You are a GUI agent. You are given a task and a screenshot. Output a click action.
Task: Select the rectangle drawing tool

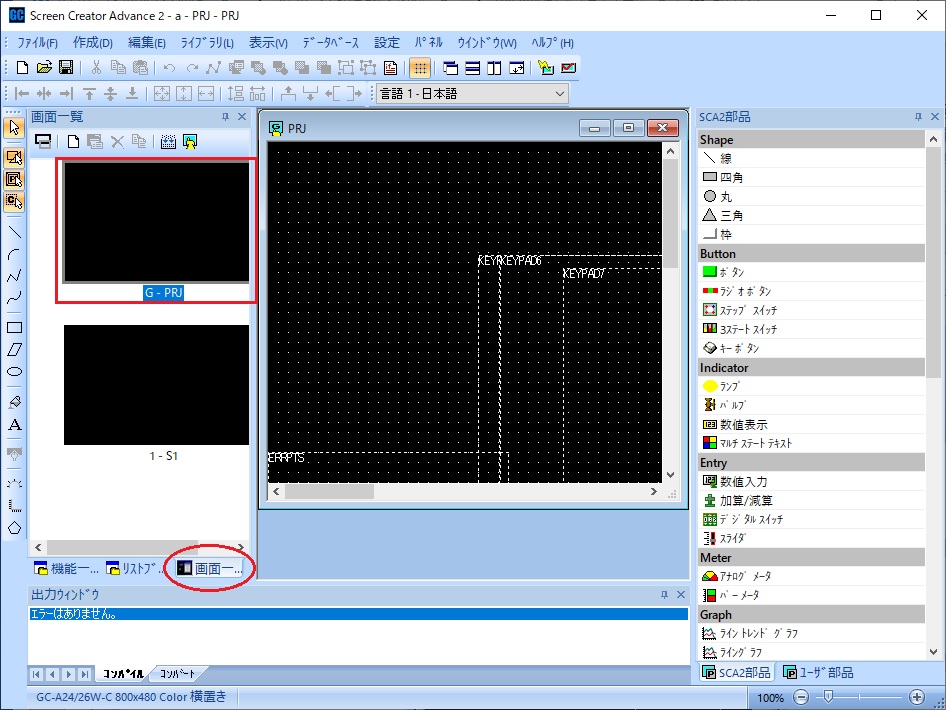14,328
